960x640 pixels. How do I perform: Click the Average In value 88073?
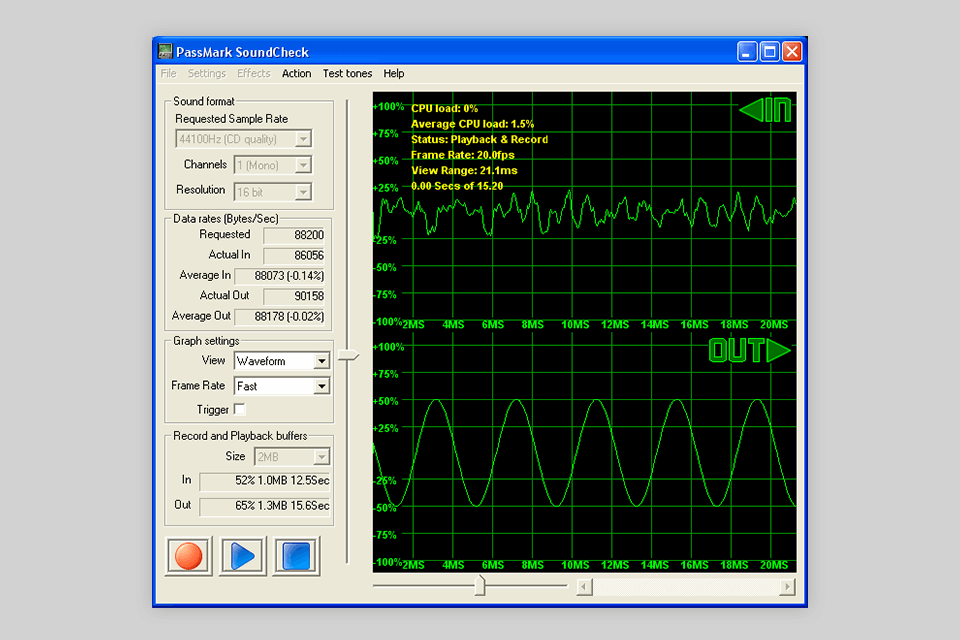click(280, 276)
